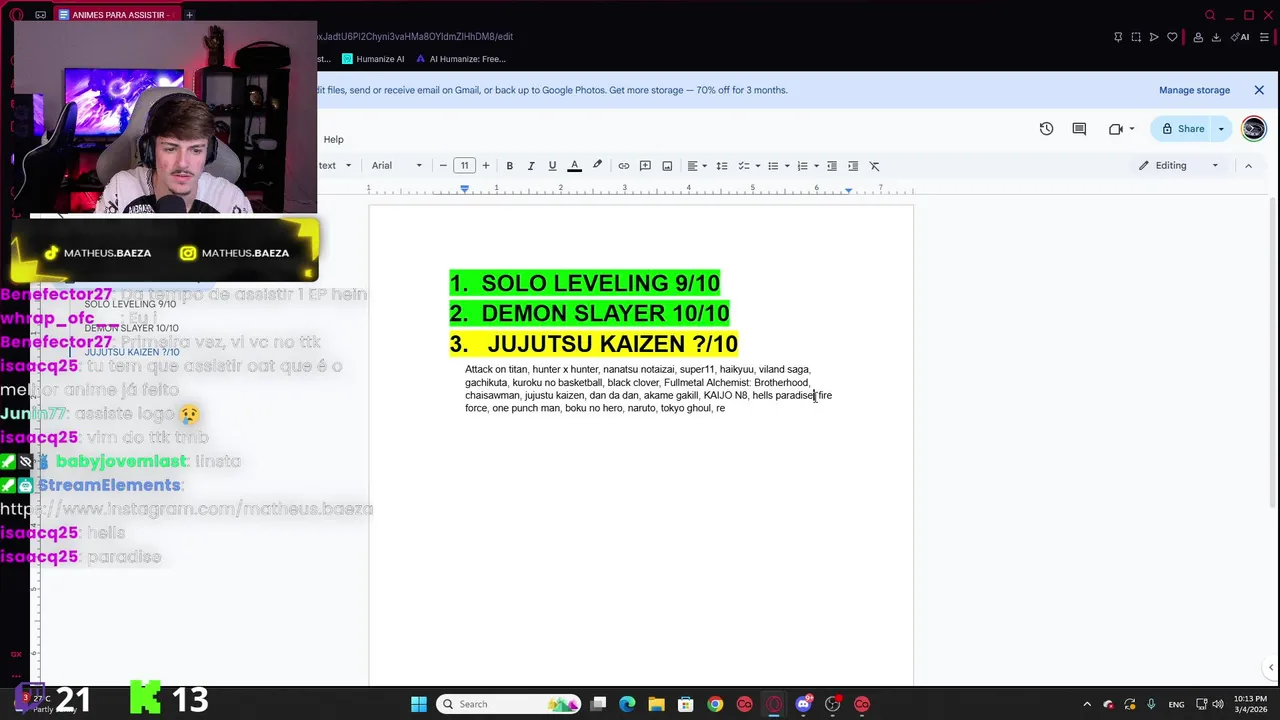Open the Arial font family dropdown
1280x720 pixels.
click(x=396, y=166)
